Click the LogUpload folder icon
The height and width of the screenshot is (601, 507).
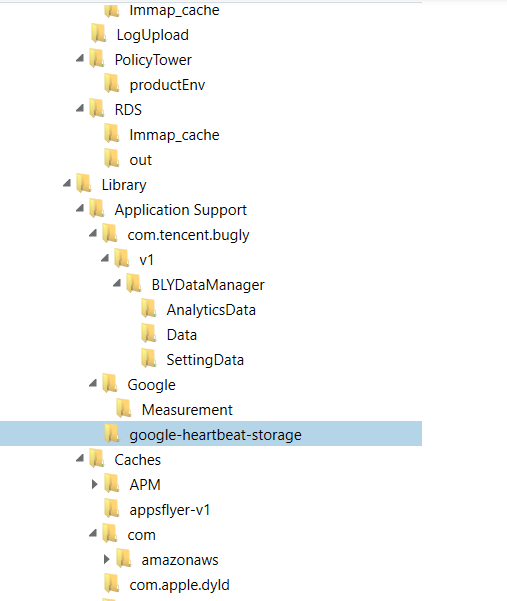point(99,34)
